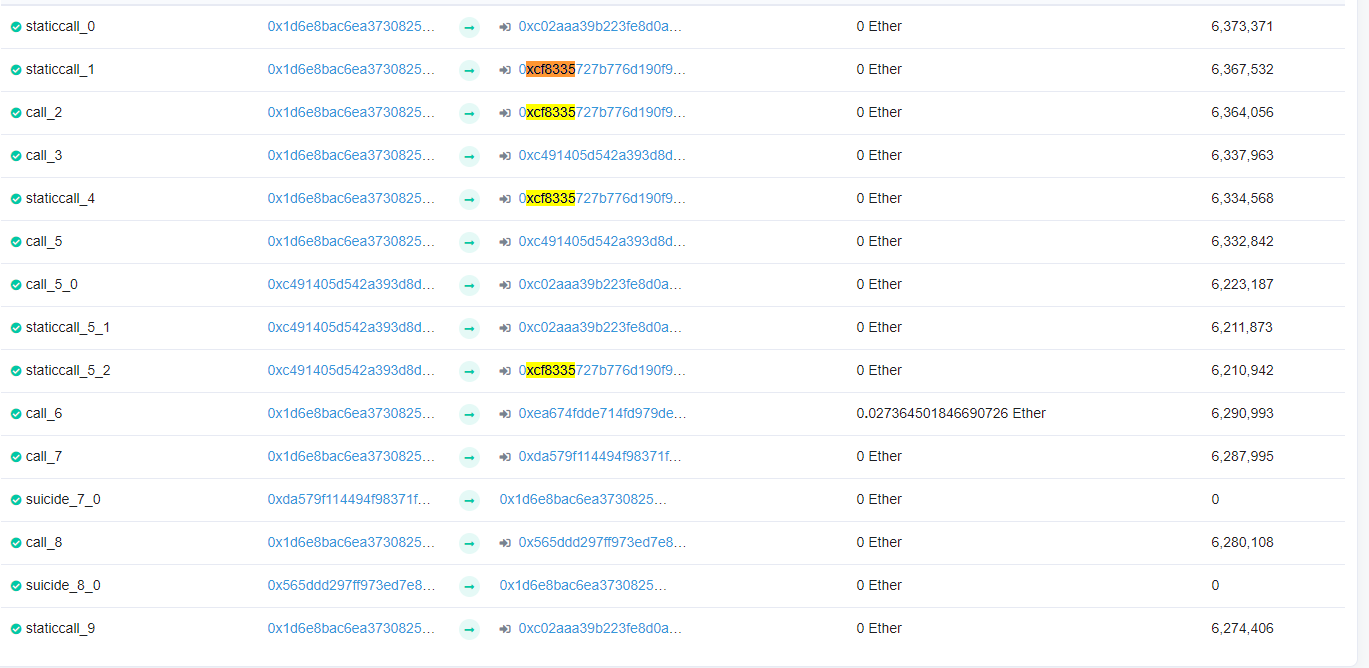The width and height of the screenshot is (1369, 668).
Task: Click the contract icon beside 0xda579f114494 in call_7 row
Action: pos(505,457)
